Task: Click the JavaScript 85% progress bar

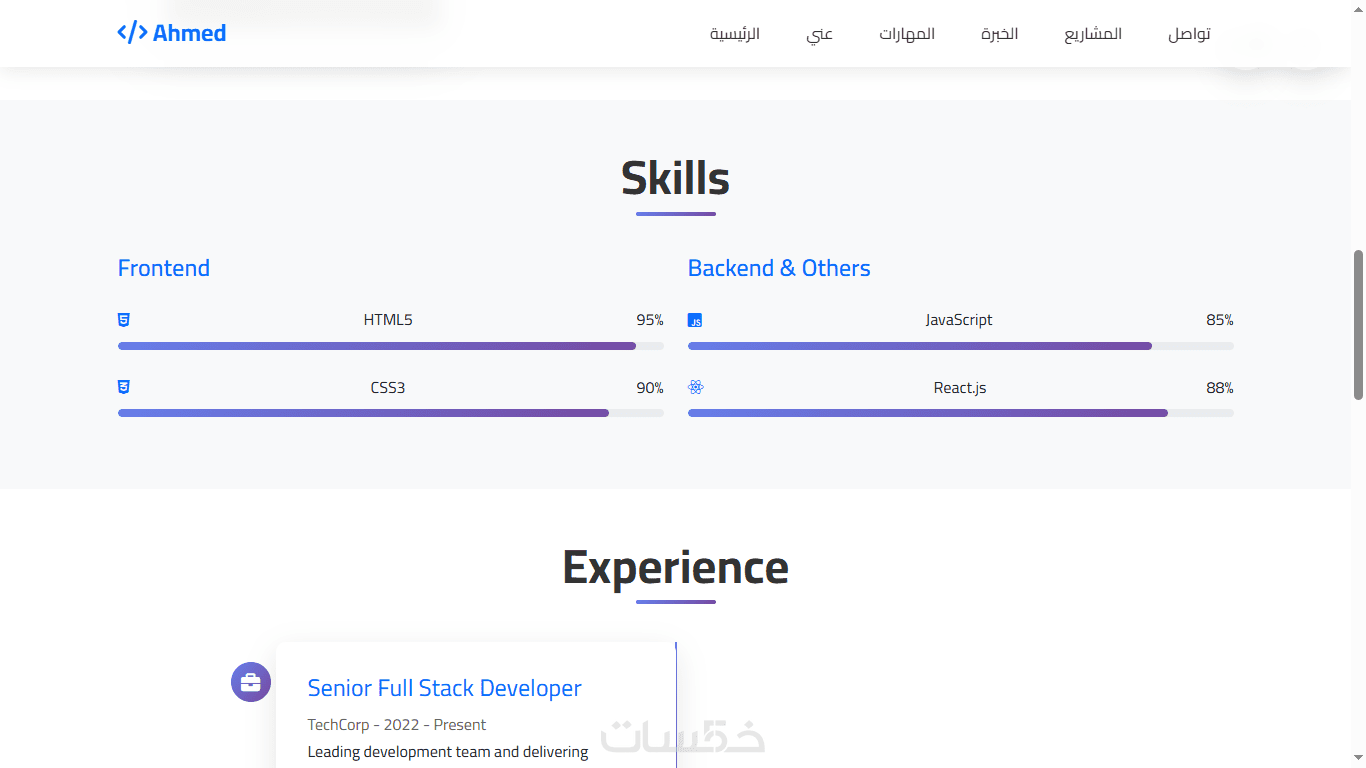Action: (x=960, y=346)
